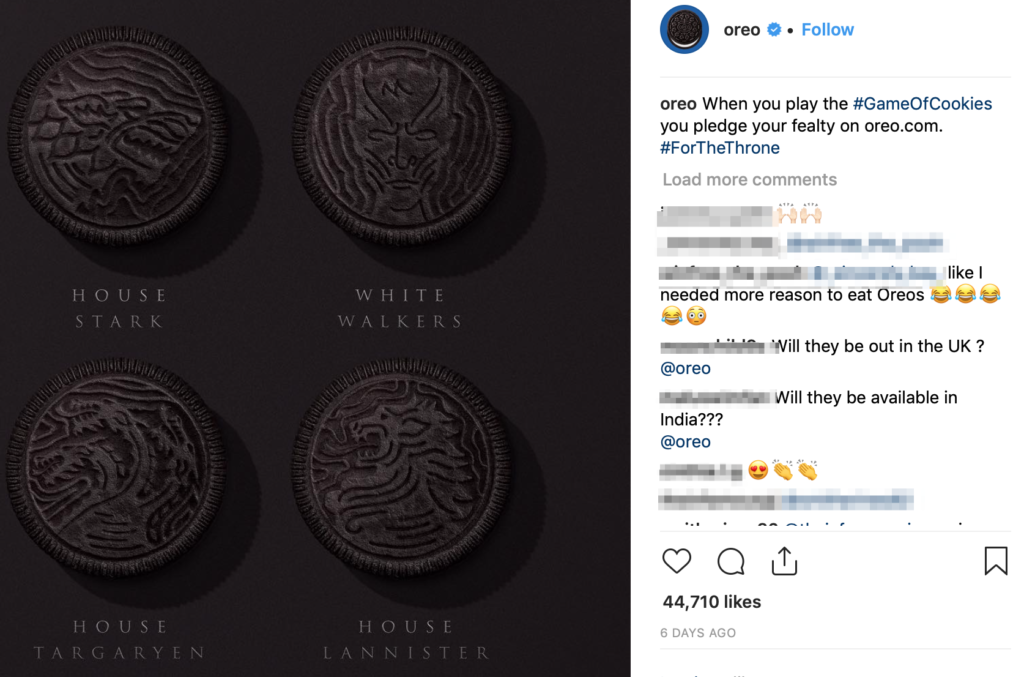Open the Oreo profile picture

[684, 30]
